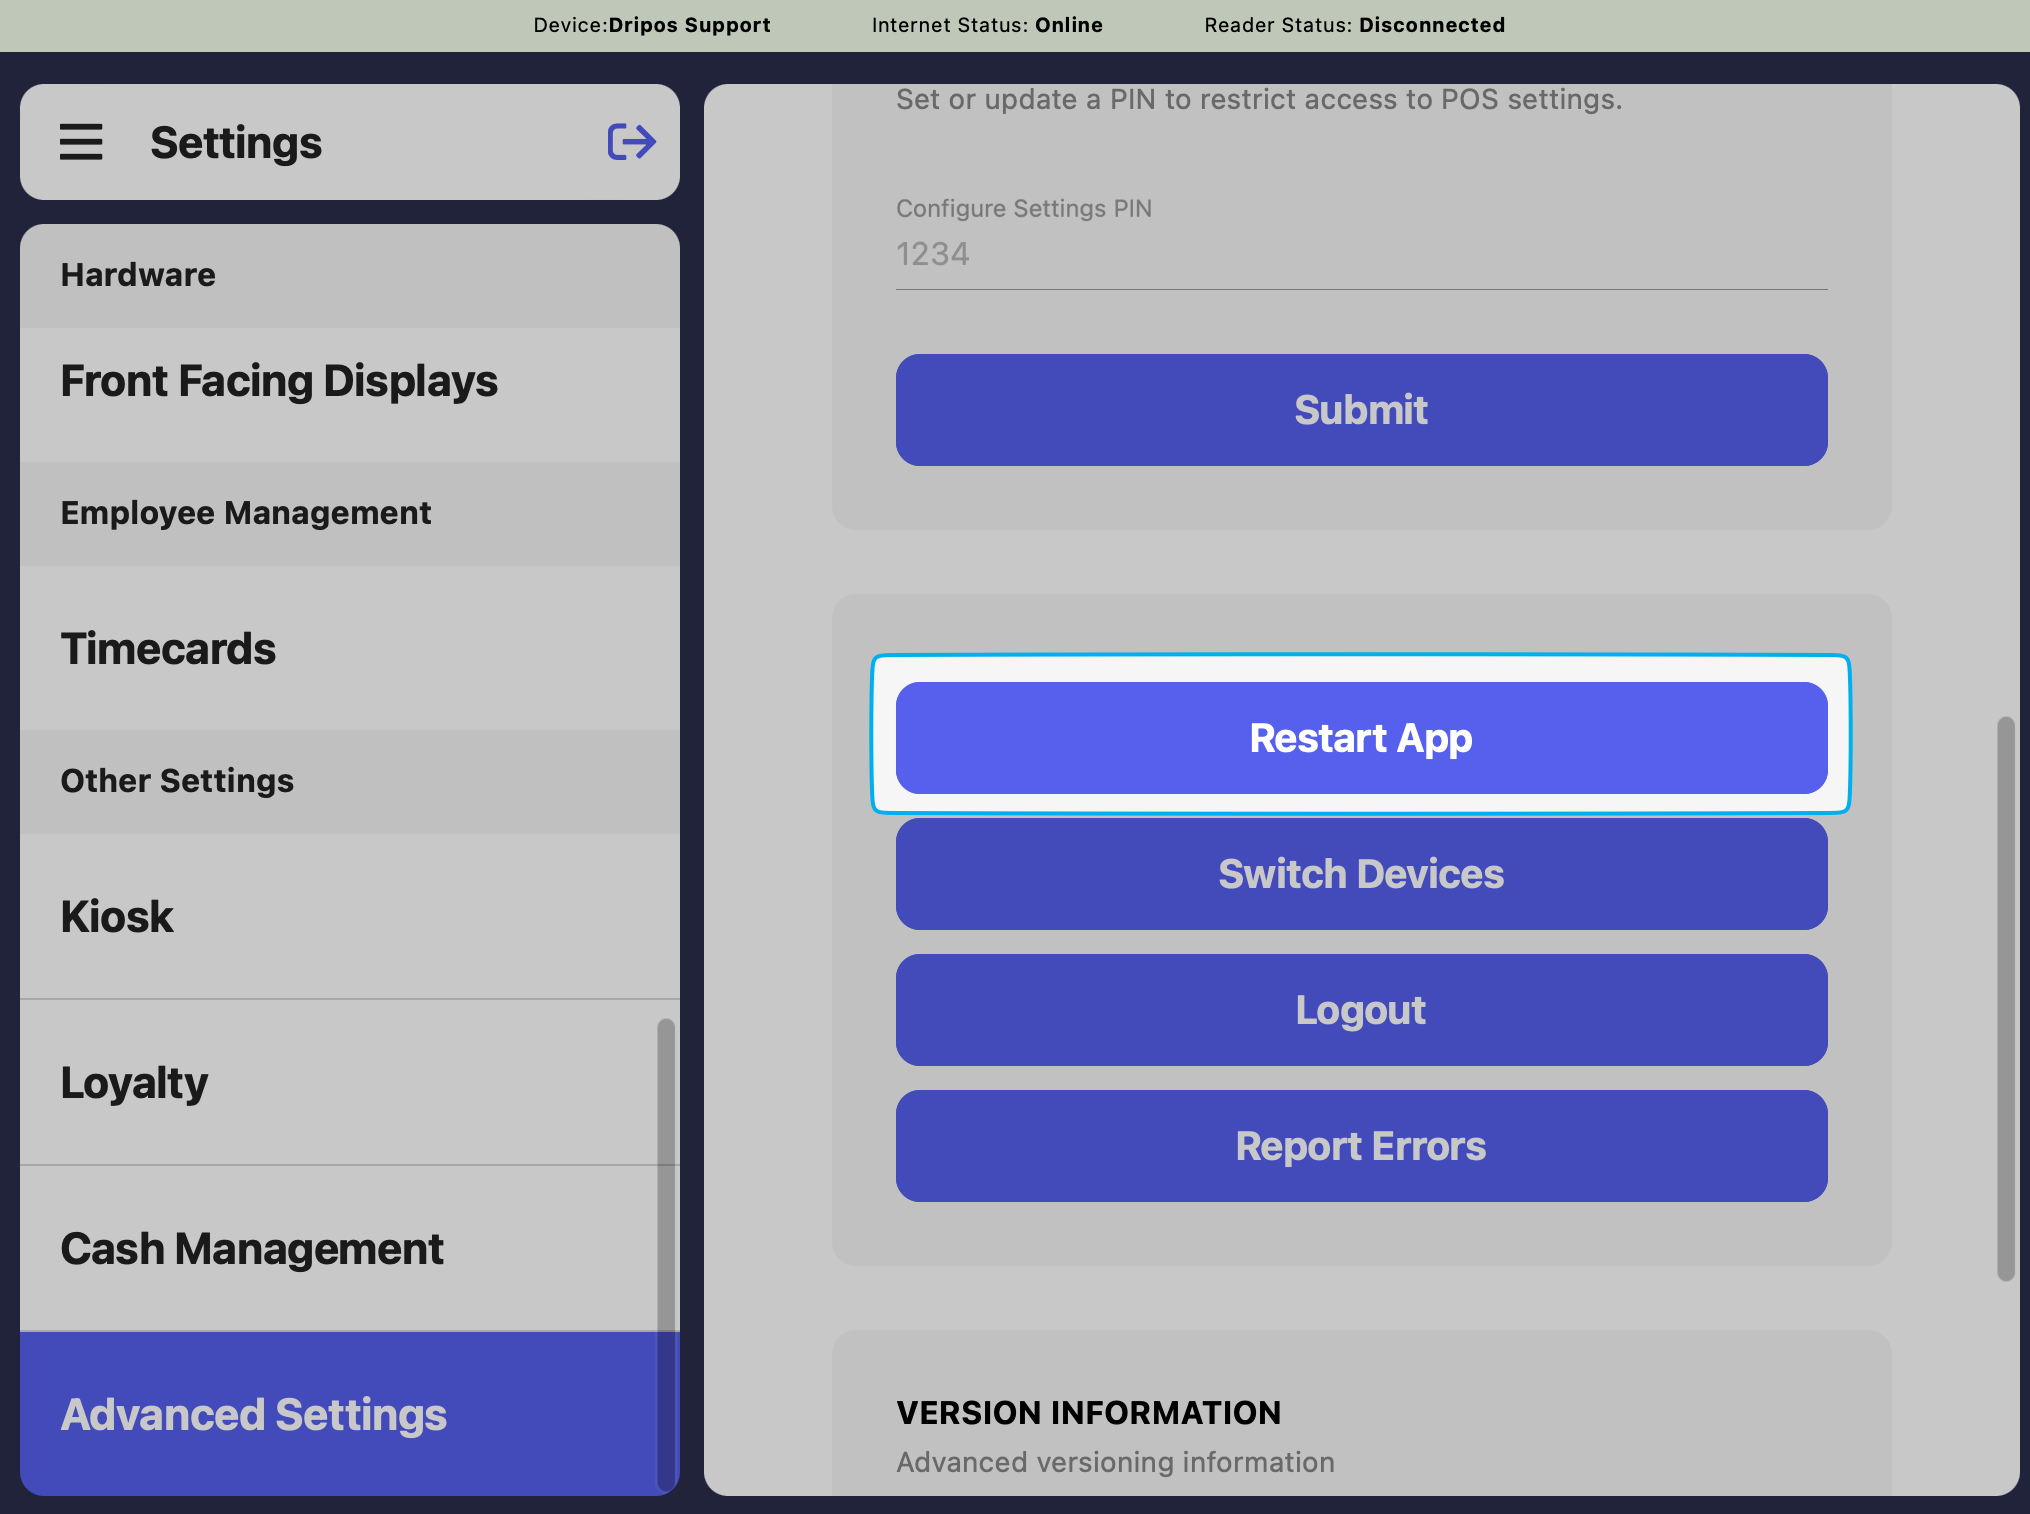This screenshot has width=2030, height=1514.
Task: Click the right panel vertical scrollbar
Action: [2005, 998]
